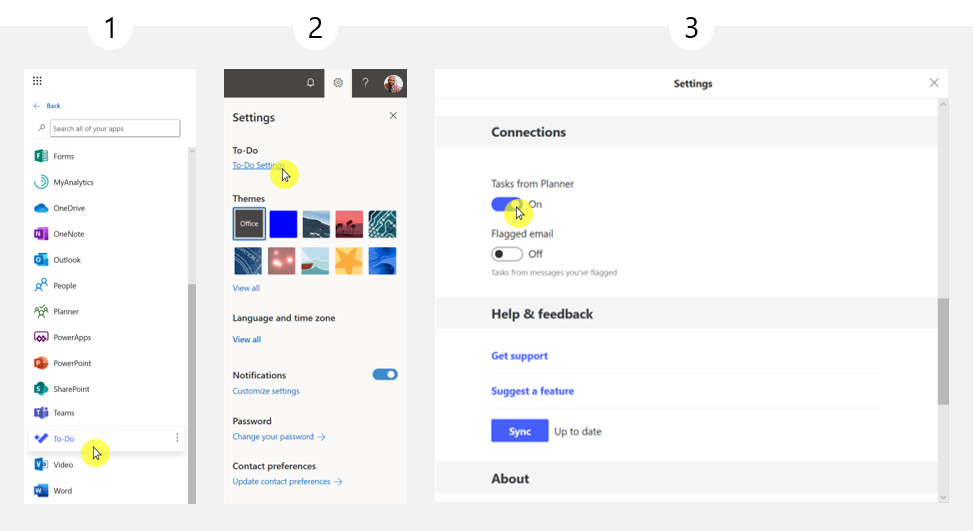This screenshot has width=973, height=531.
Task: Launch the Outlook app icon
Action: (x=41, y=259)
